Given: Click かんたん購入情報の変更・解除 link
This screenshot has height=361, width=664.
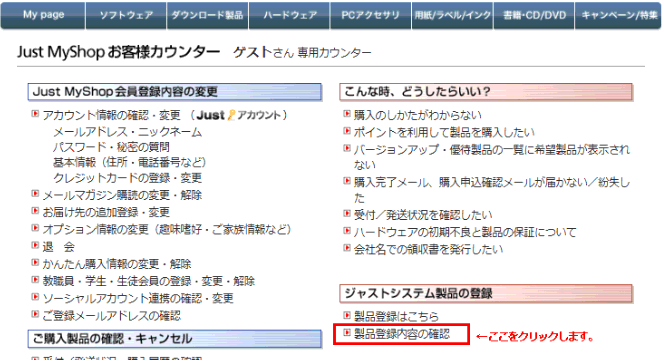Looking at the screenshot, I should click(x=117, y=264).
